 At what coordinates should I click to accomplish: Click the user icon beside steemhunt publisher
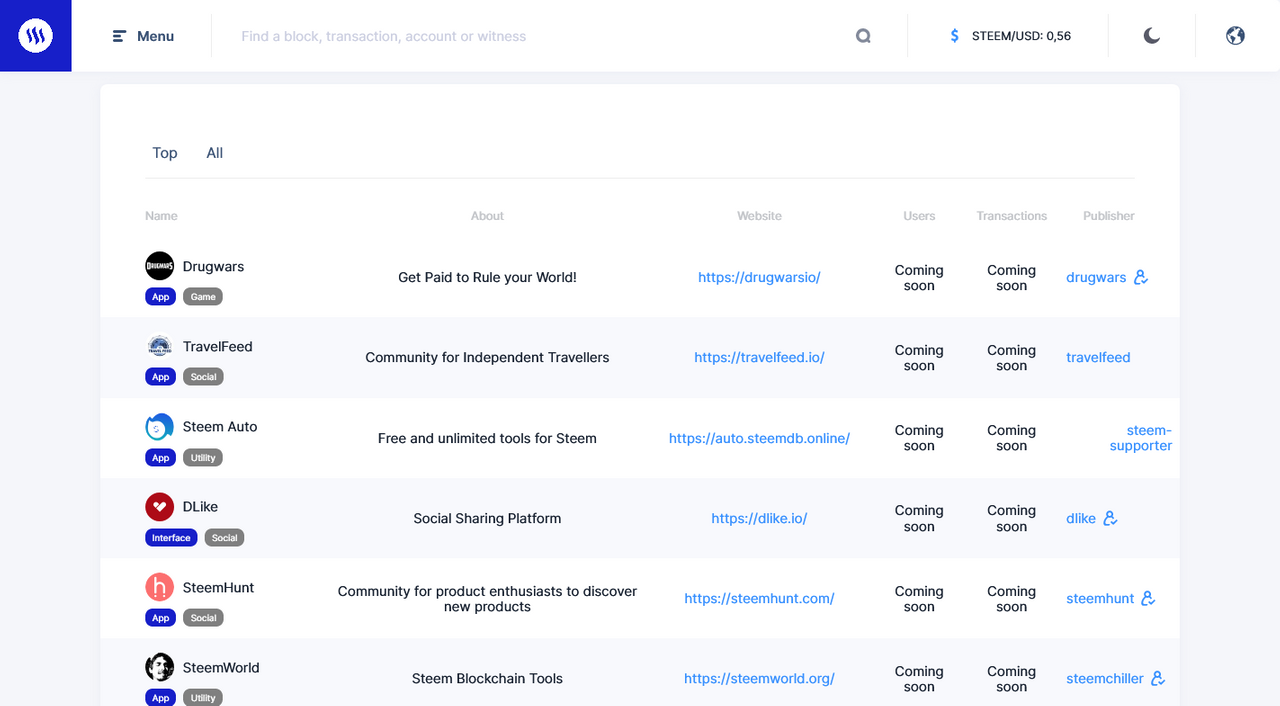pos(1148,598)
